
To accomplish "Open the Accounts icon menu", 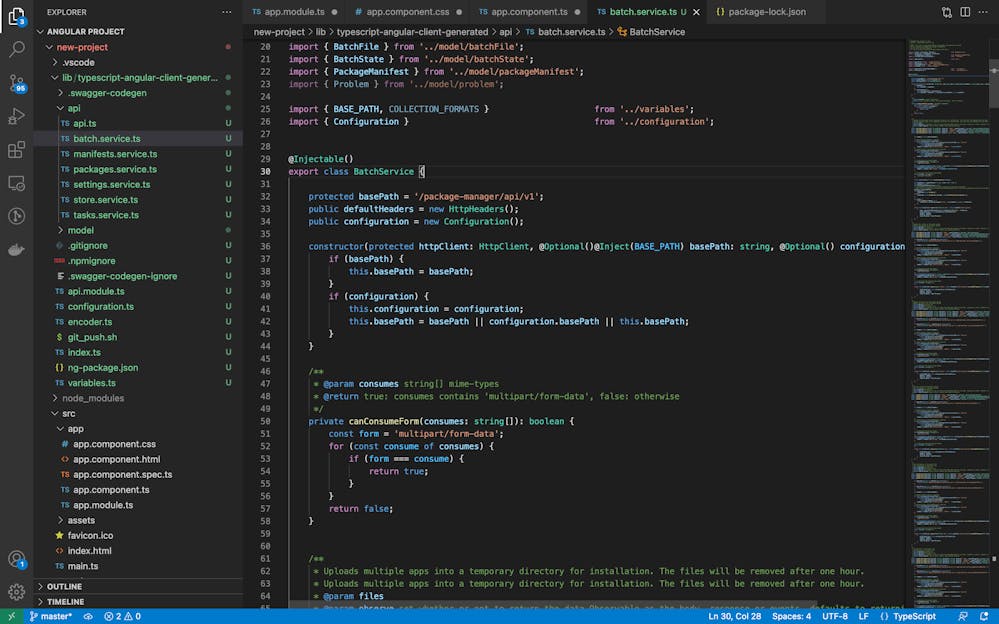I will (x=16, y=559).
